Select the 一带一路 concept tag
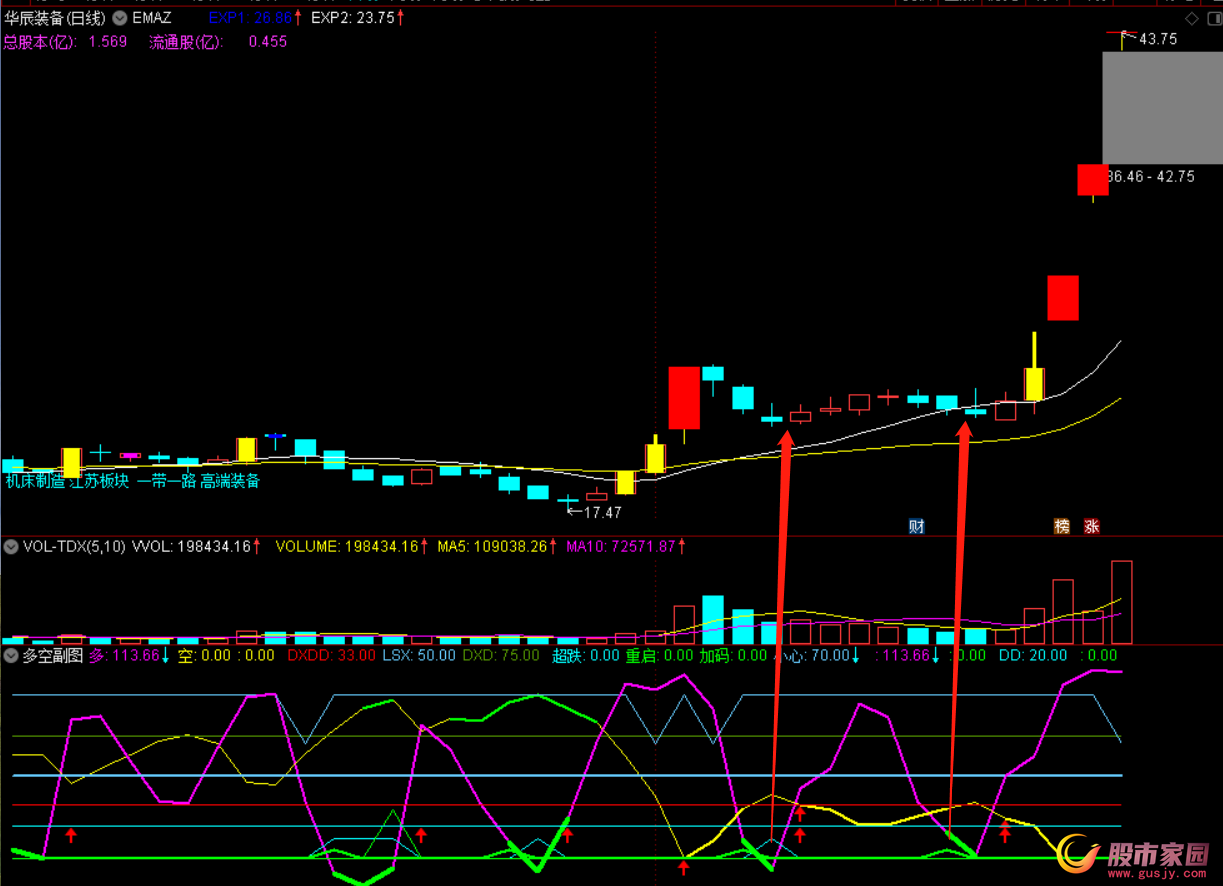The height and width of the screenshot is (886, 1223). [166, 481]
